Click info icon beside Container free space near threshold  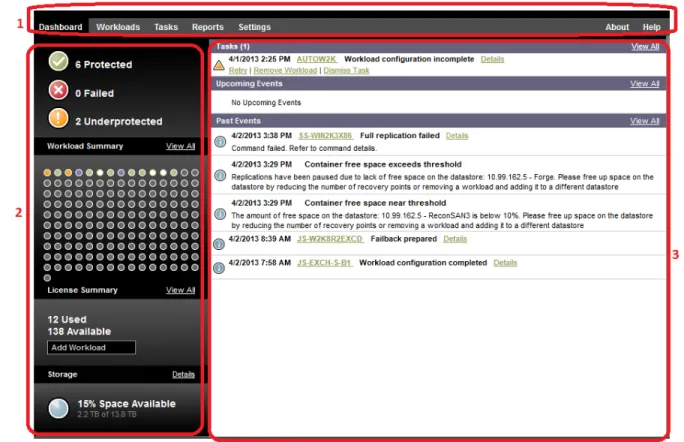pyautogui.click(x=220, y=214)
